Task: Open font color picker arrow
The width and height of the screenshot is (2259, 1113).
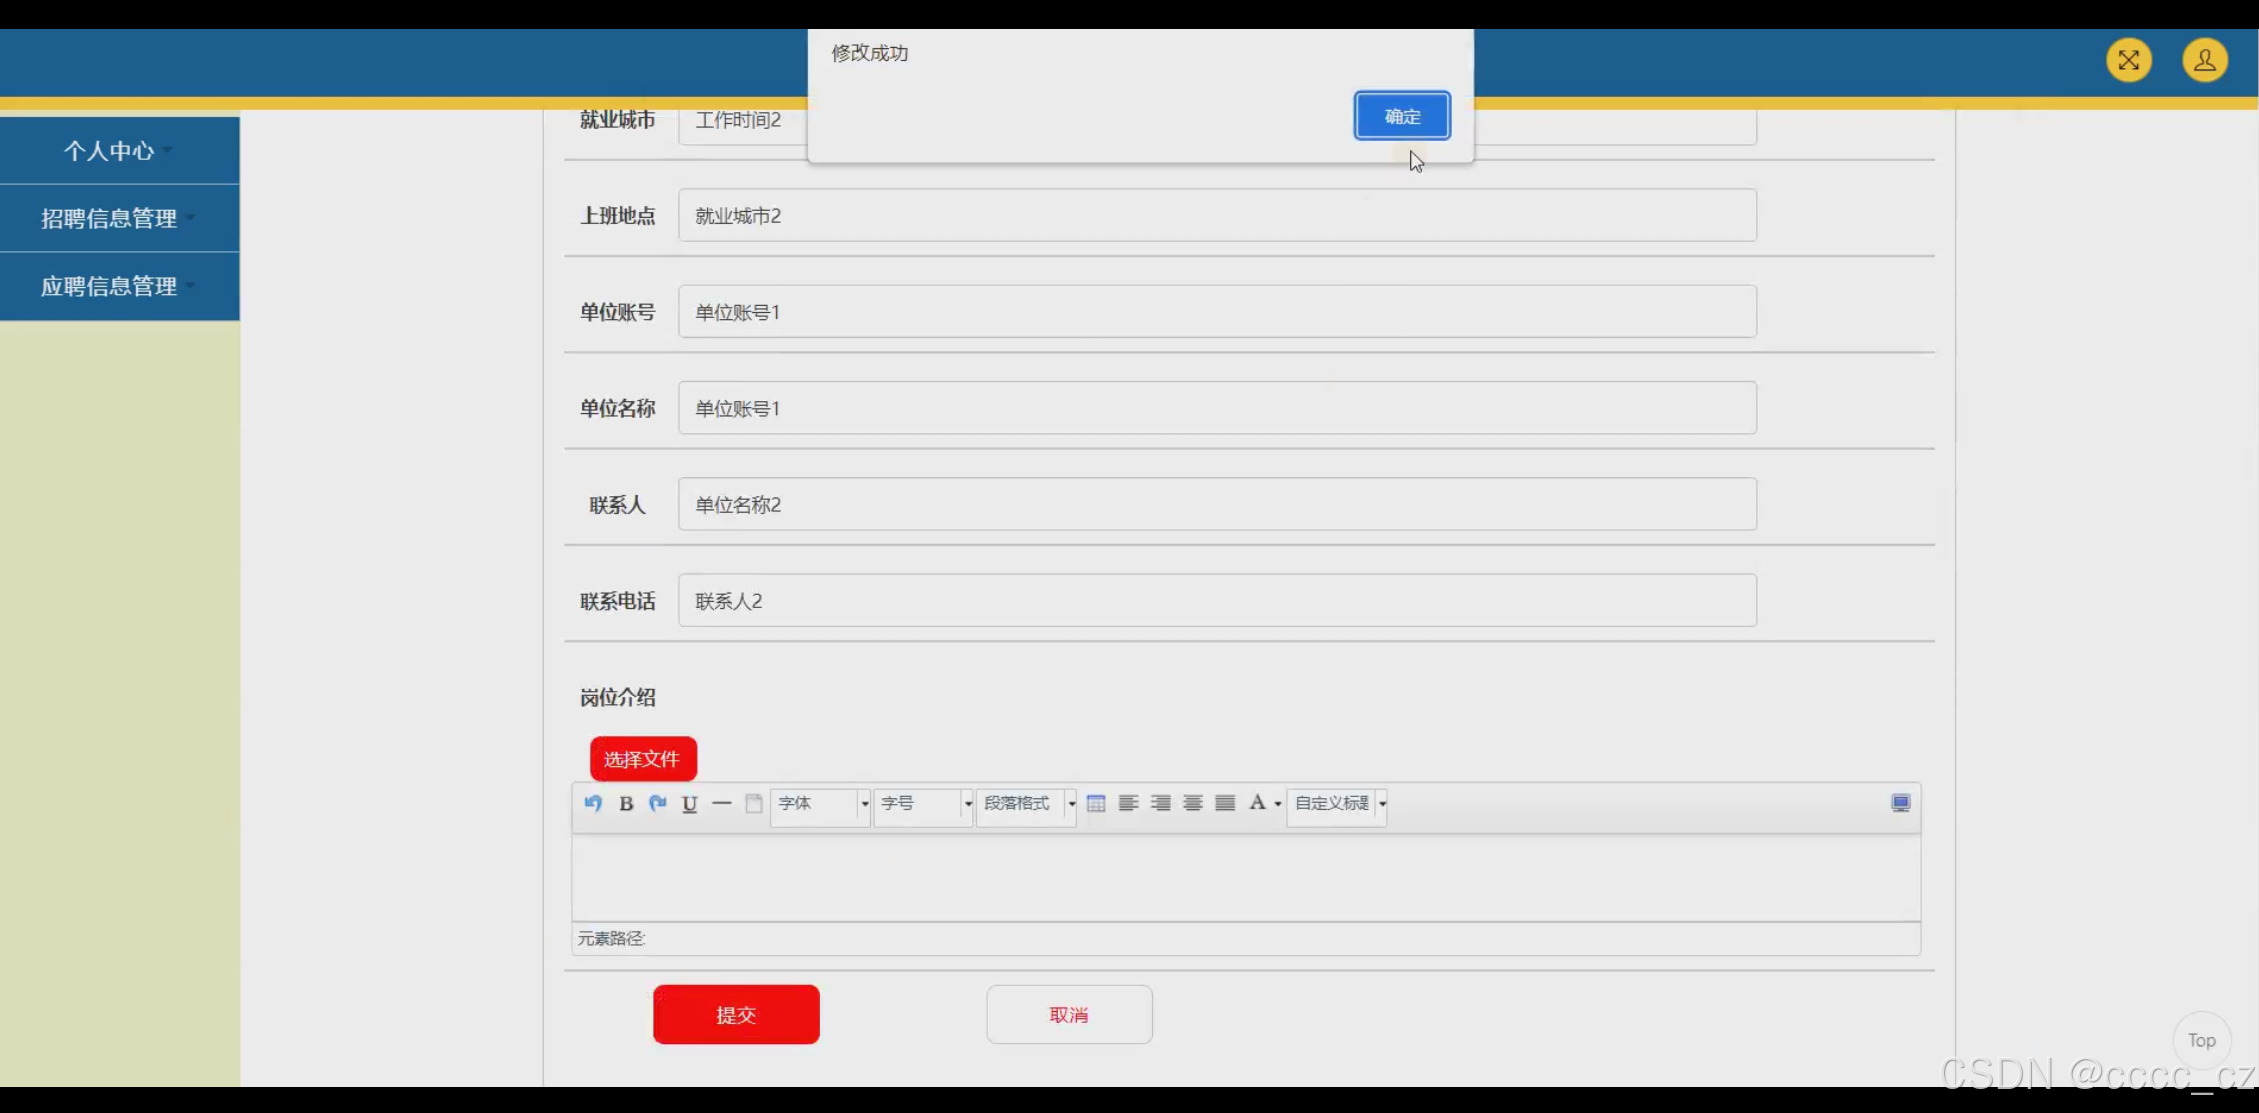Action: click(x=1278, y=804)
